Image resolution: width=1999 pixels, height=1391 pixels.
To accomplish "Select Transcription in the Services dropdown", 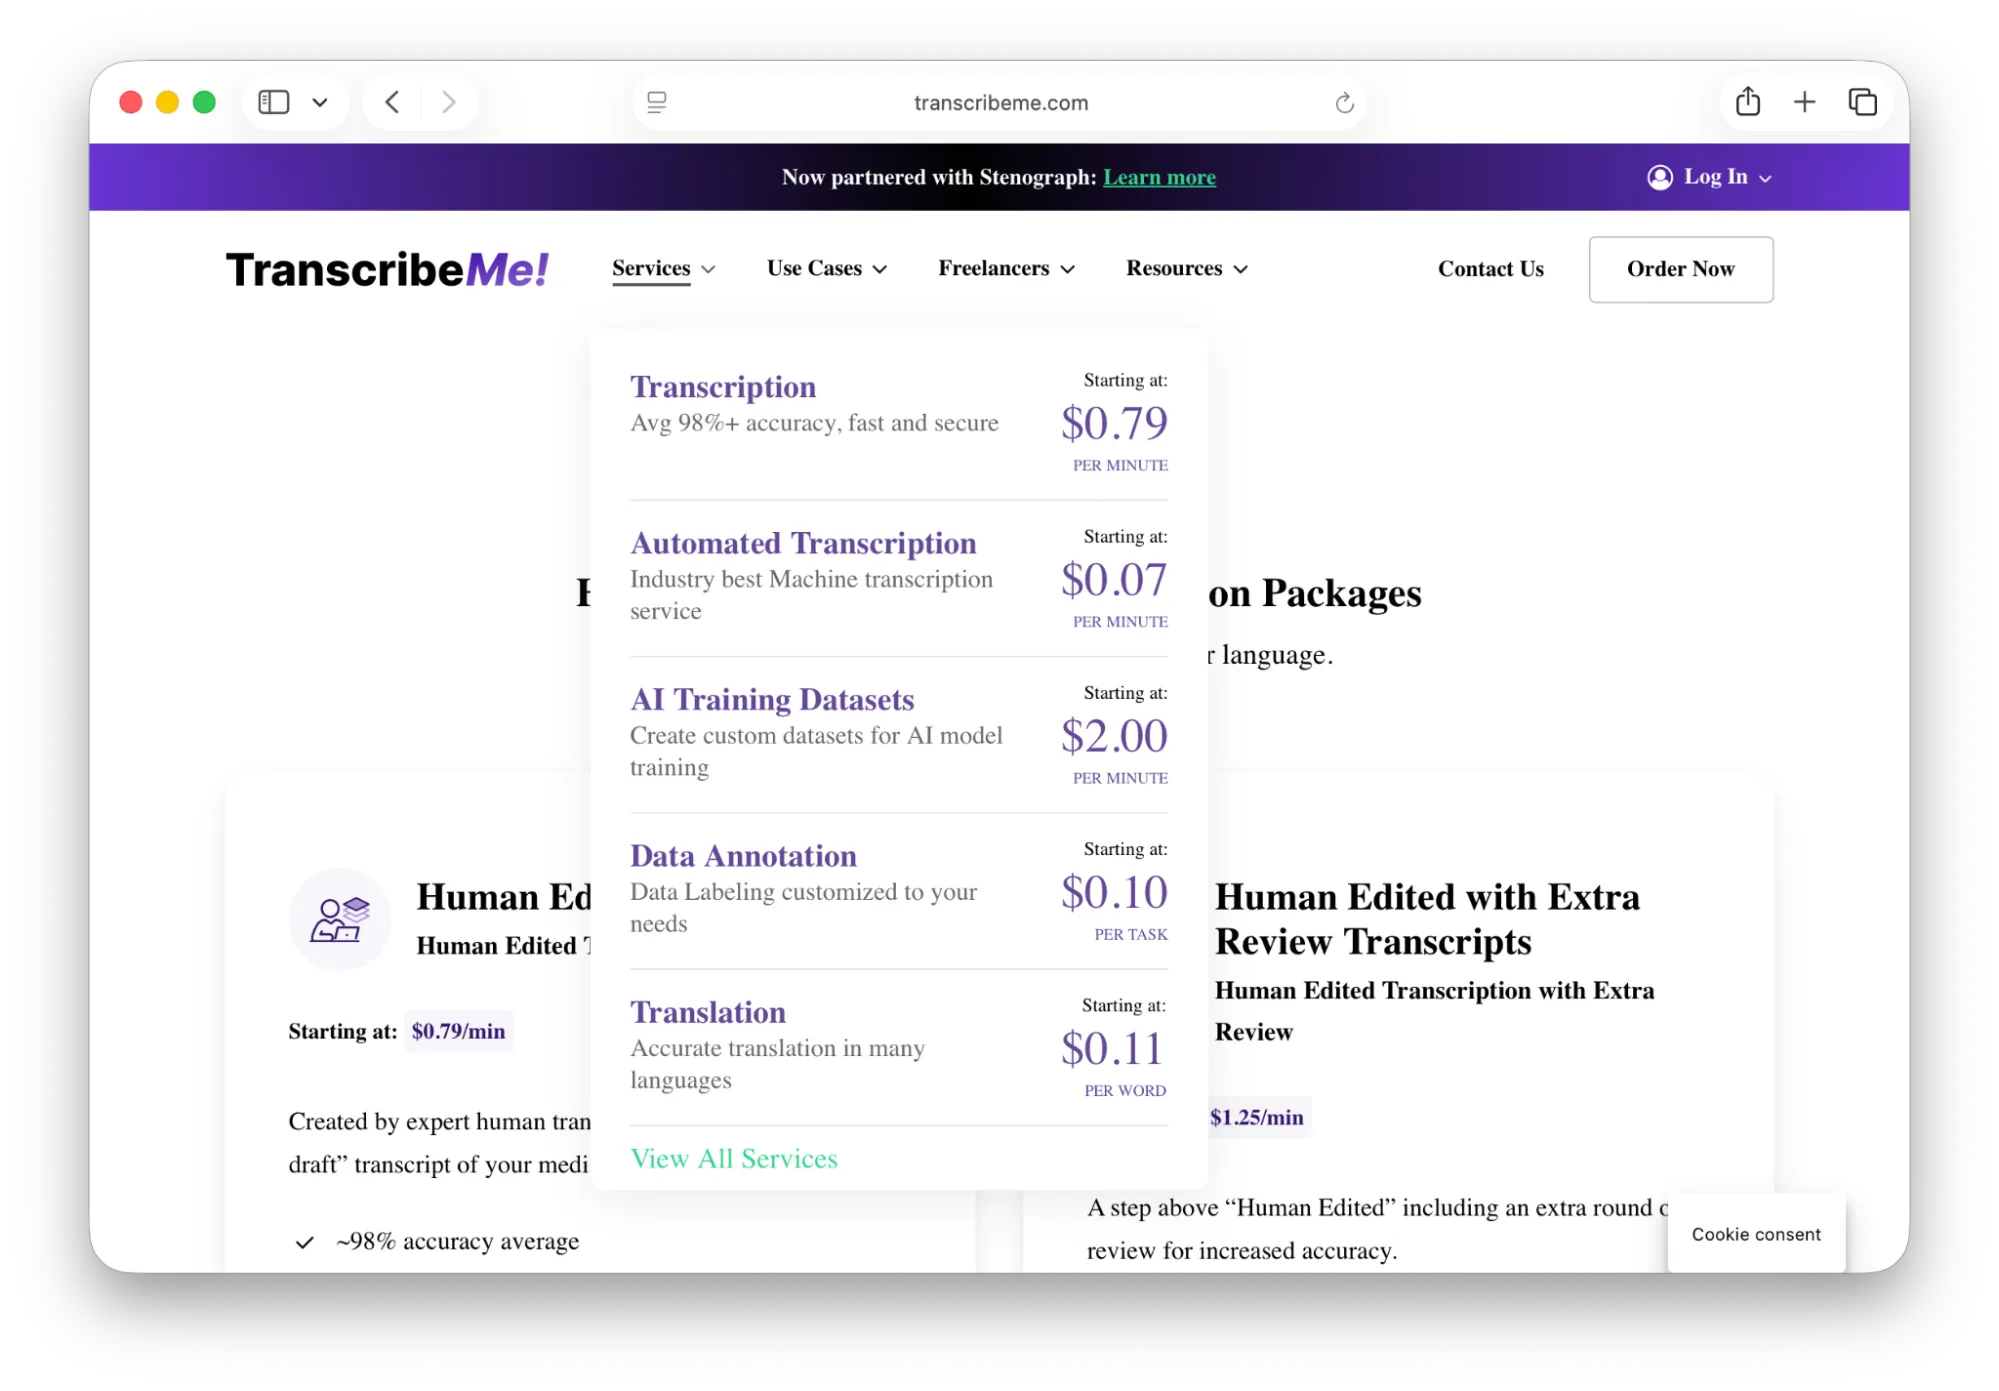I will 723,386.
